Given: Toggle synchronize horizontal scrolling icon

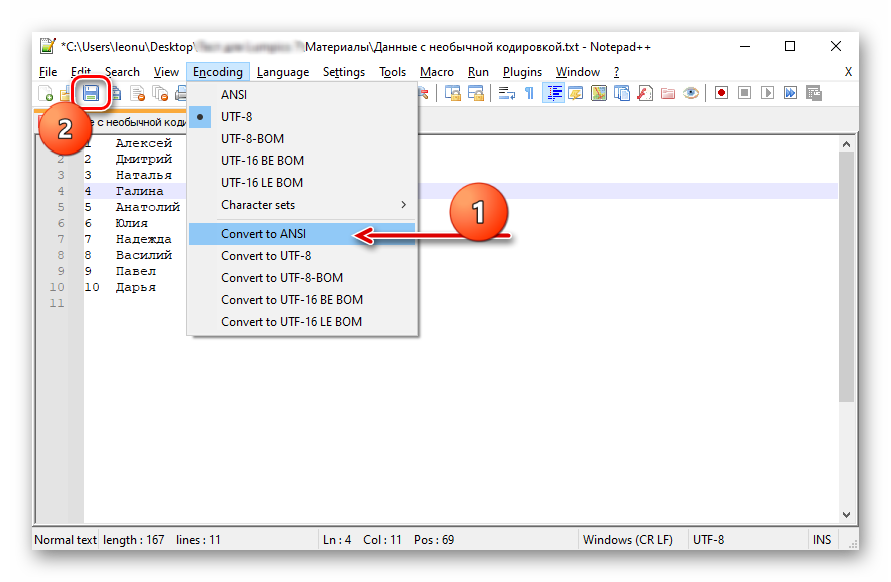Looking at the screenshot, I should (x=476, y=93).
